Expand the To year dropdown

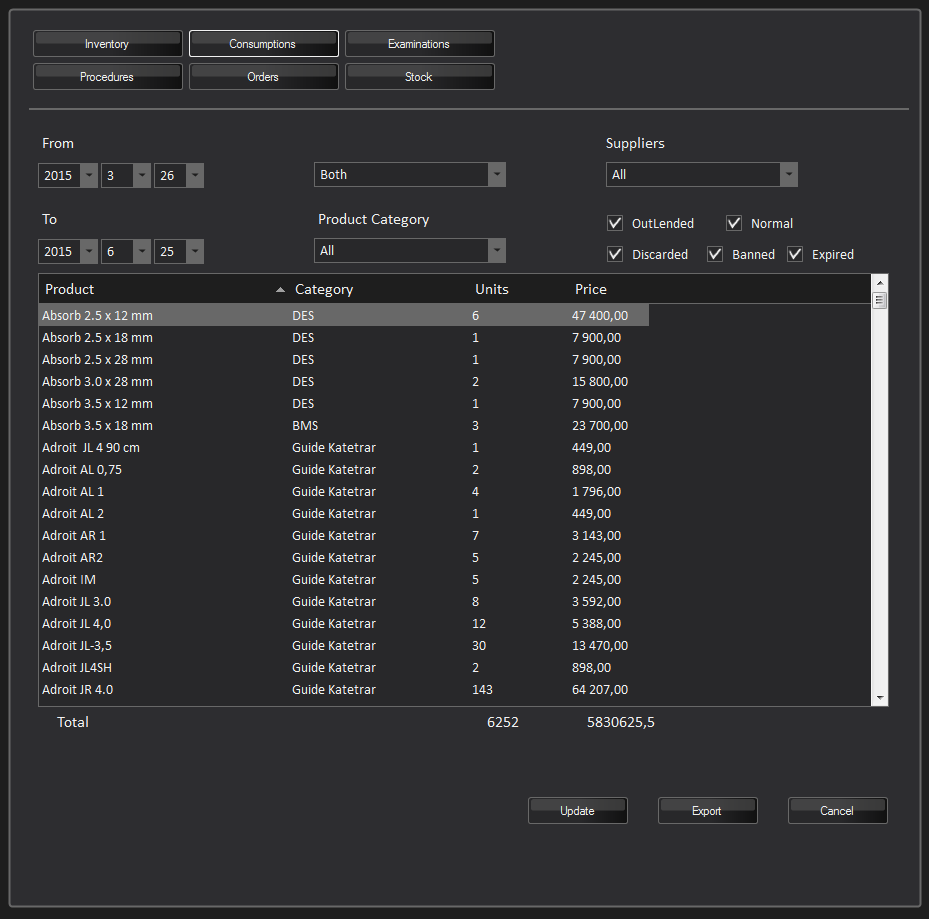coord(89,251)
